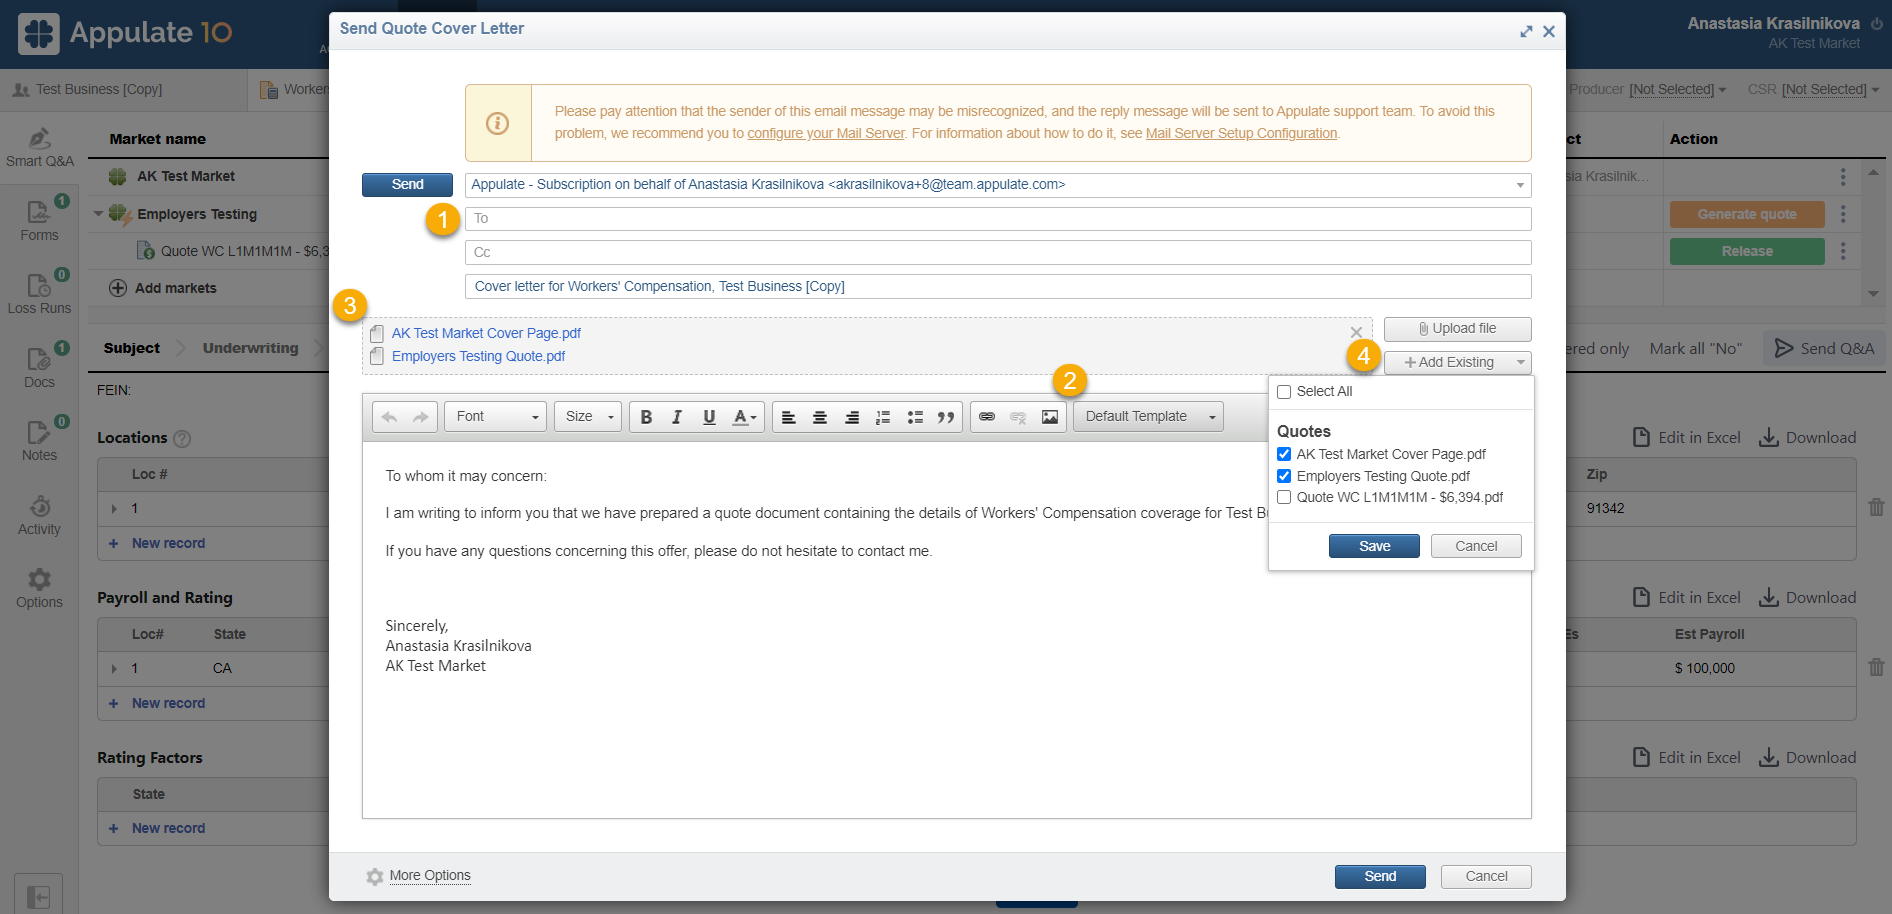Switch to the Subject tab
1892x914 pixels.
pos(131,348)
